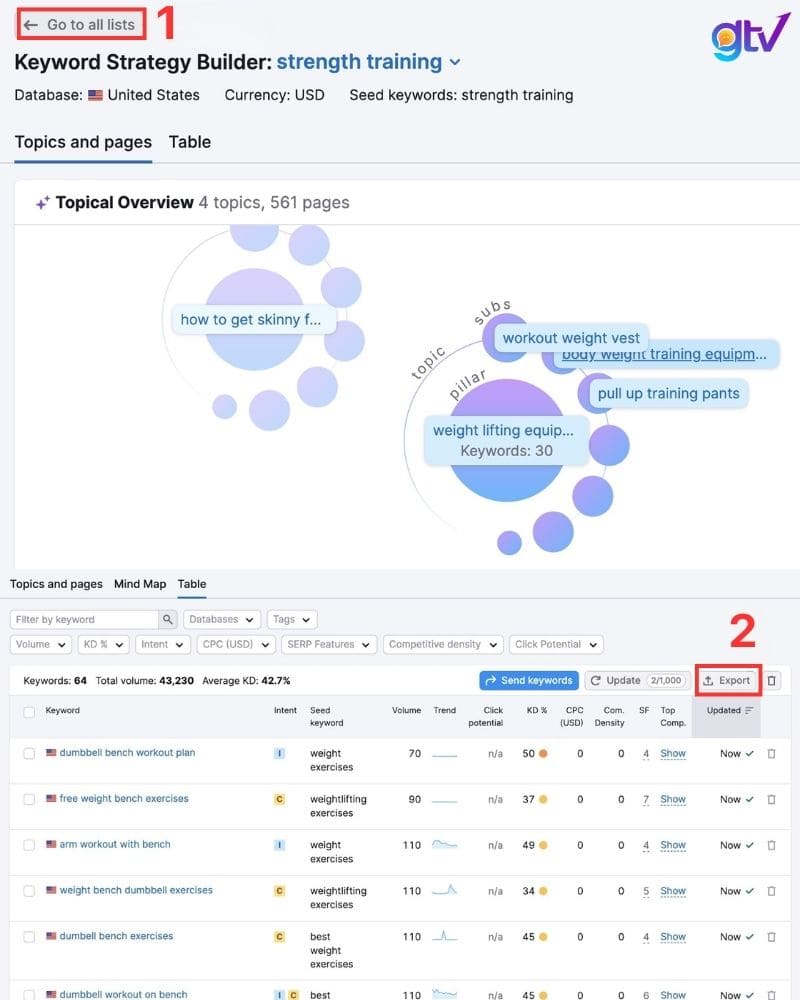The height and width of the screenshot is (1000, 800).
Task: Check the weight bench dumbbell exercises row
Action: [x=29, y=891]
